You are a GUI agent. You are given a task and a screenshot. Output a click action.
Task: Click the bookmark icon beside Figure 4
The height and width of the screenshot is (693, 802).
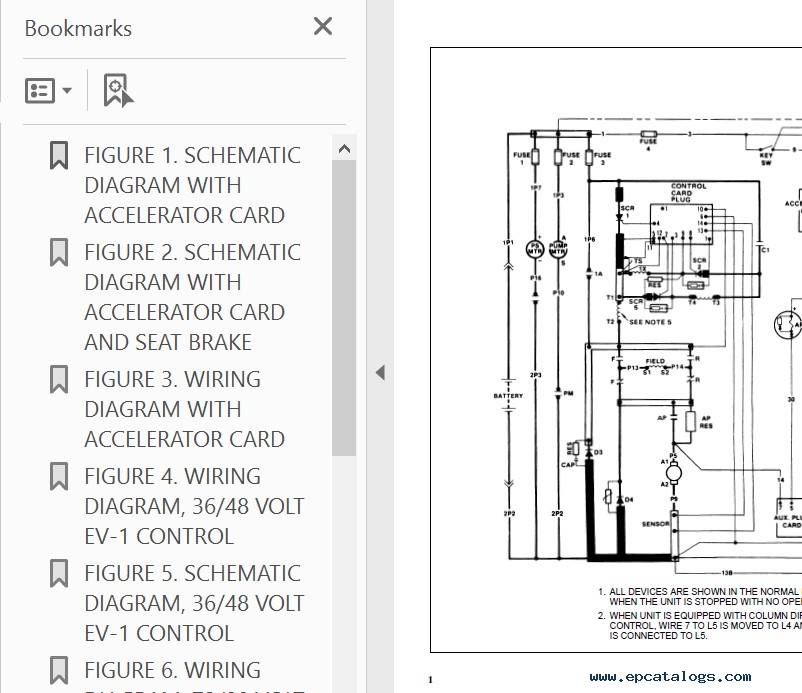[x=59, y=477]
